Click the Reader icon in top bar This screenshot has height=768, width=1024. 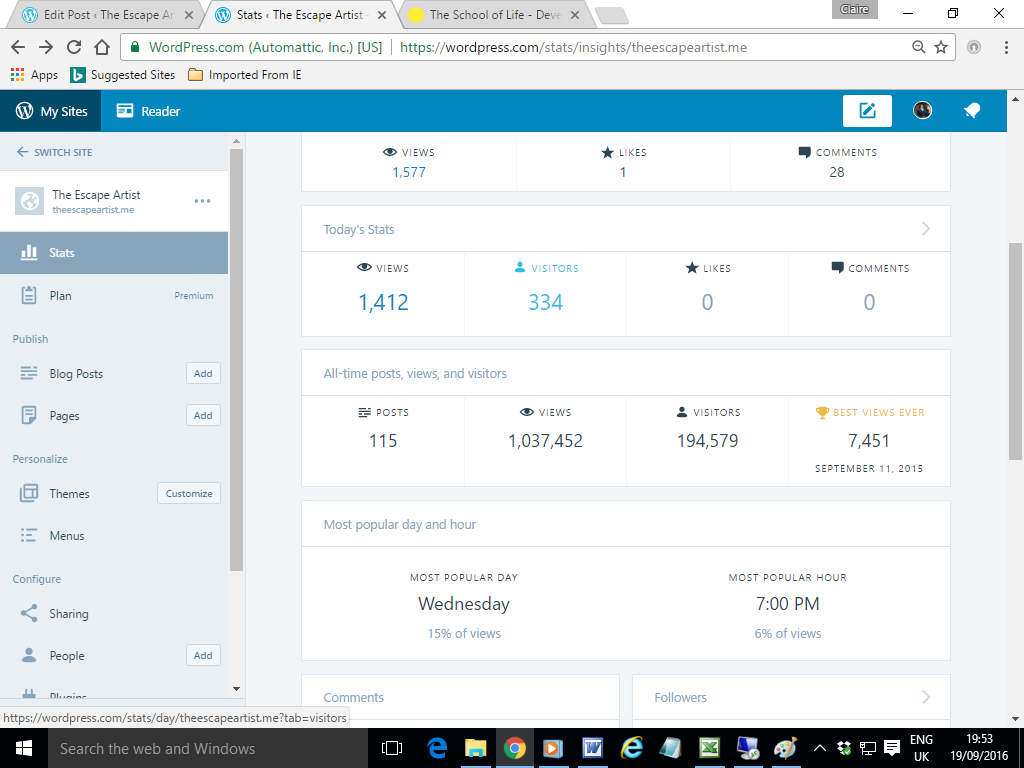[x=125, y=111]
